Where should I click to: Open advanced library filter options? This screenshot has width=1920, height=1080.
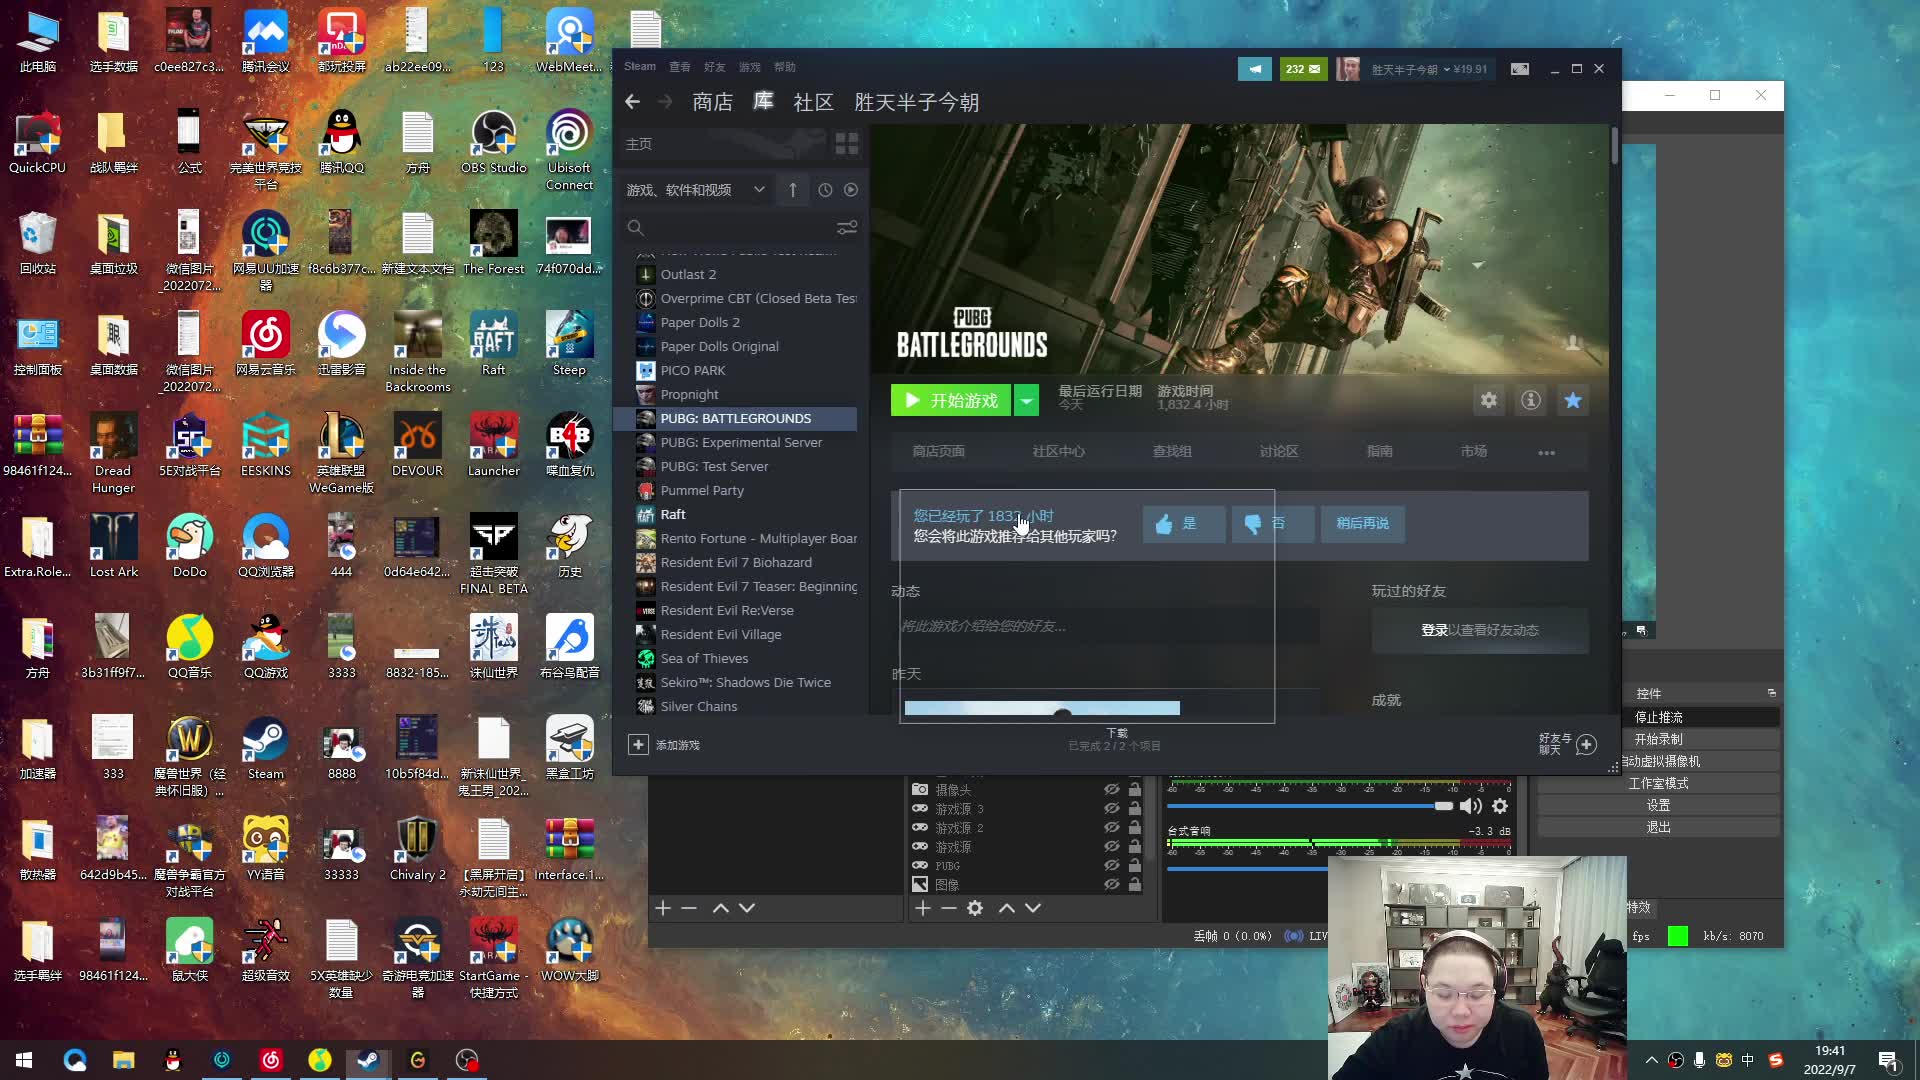847,228
